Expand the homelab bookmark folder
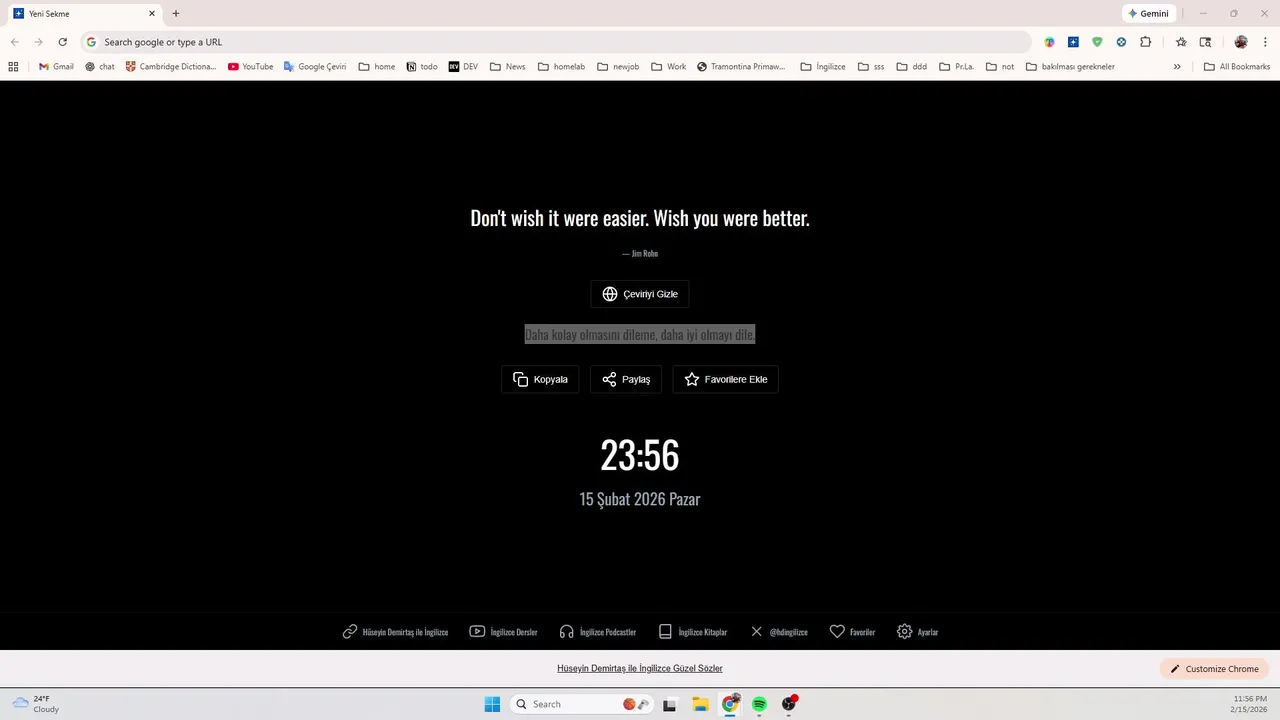This screenshot has height=720, width=1280. tap(561, 67)
